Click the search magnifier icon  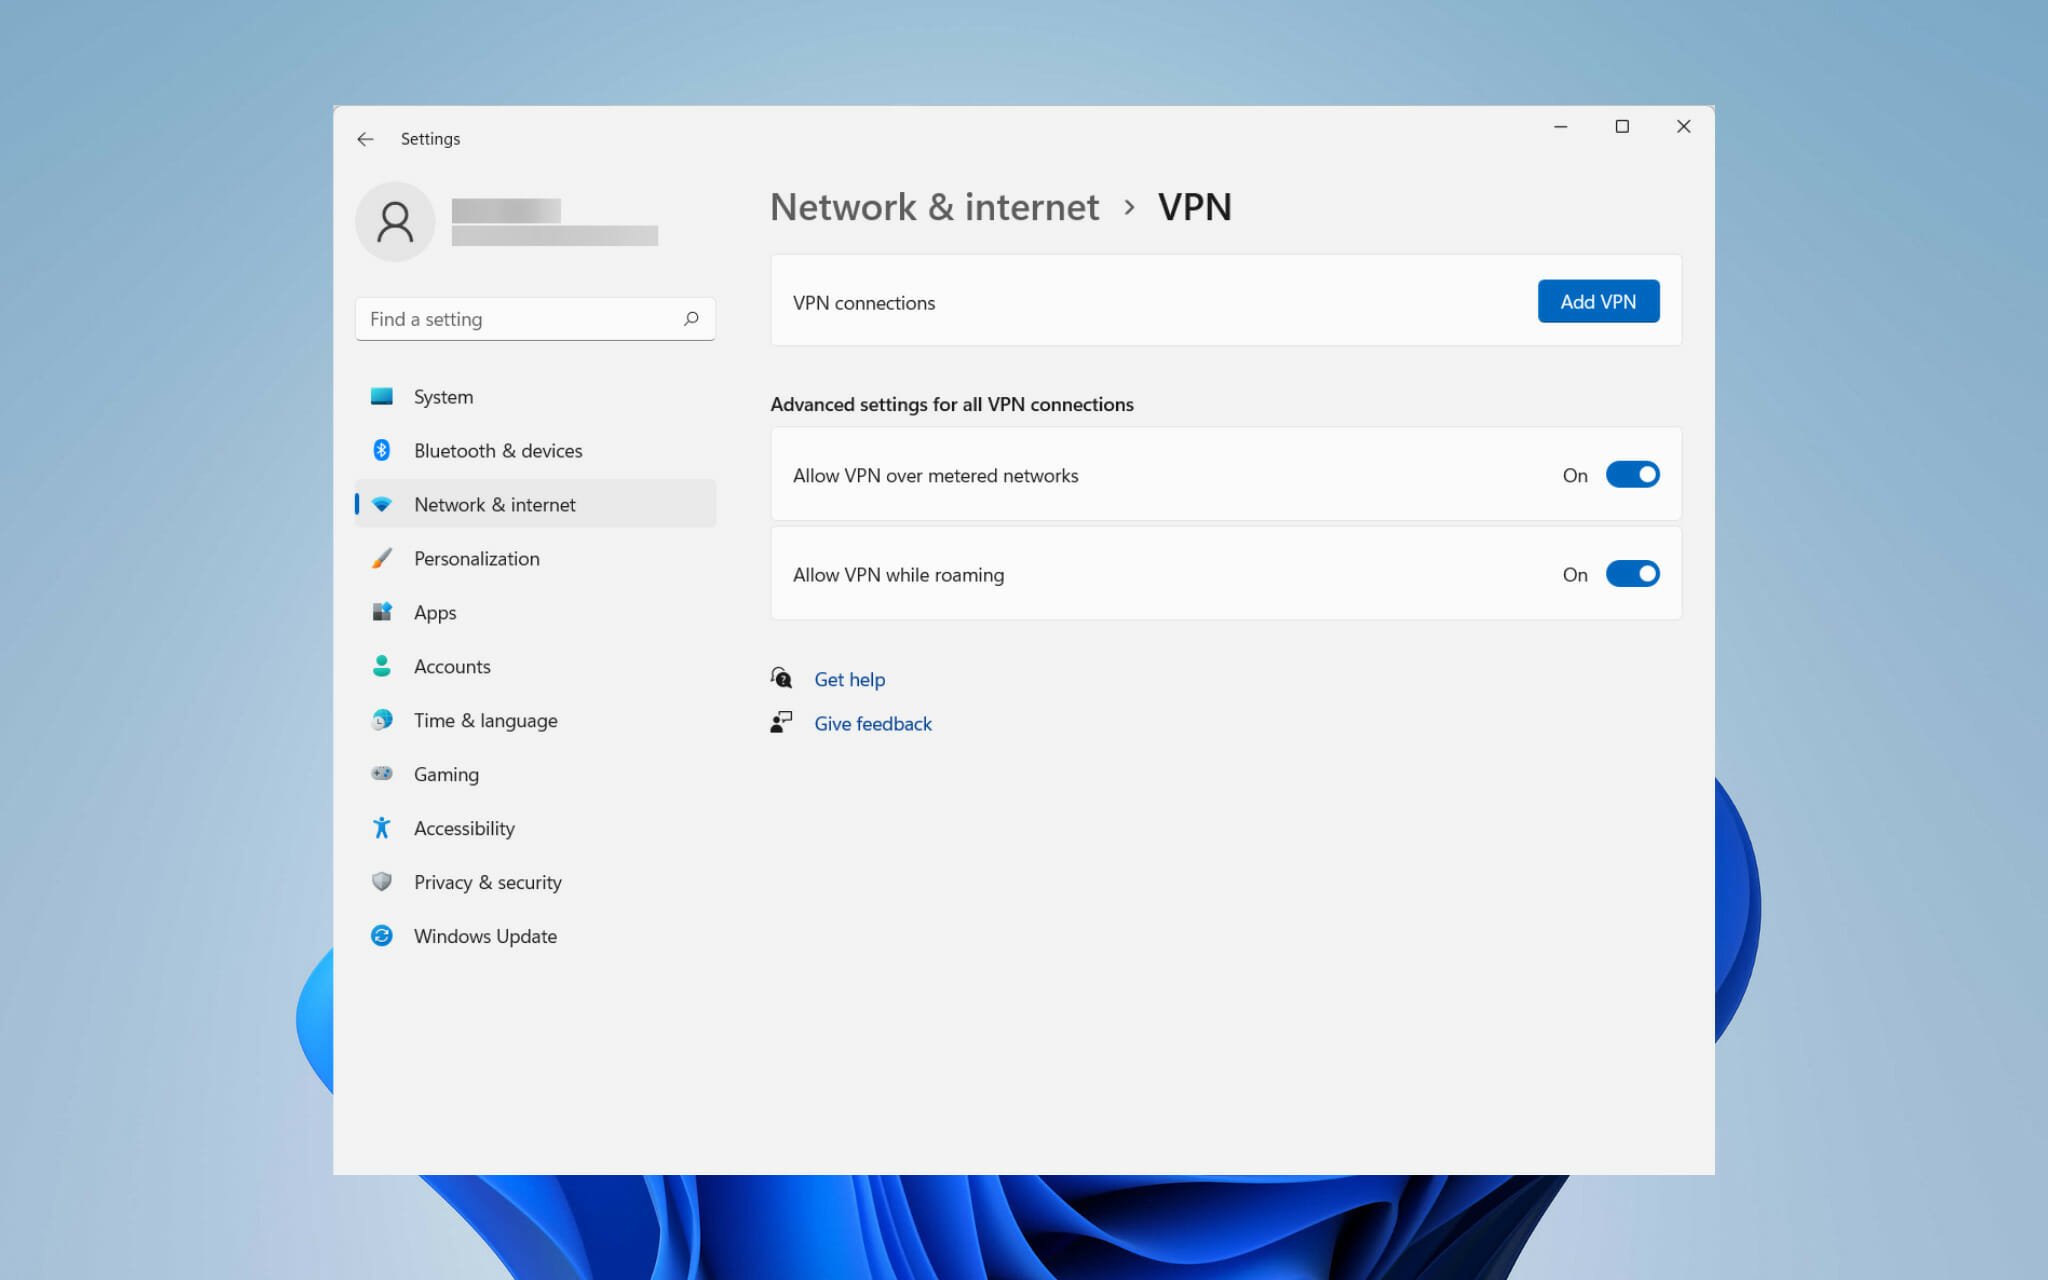[691, 319]
